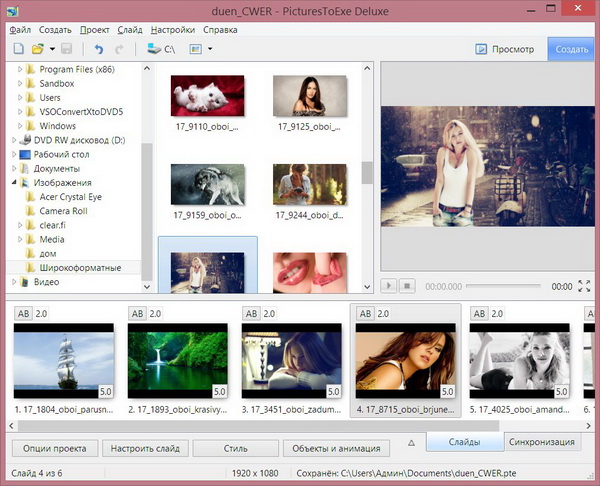
Task: Select the Media folder
Action: (x=52, y=239)
